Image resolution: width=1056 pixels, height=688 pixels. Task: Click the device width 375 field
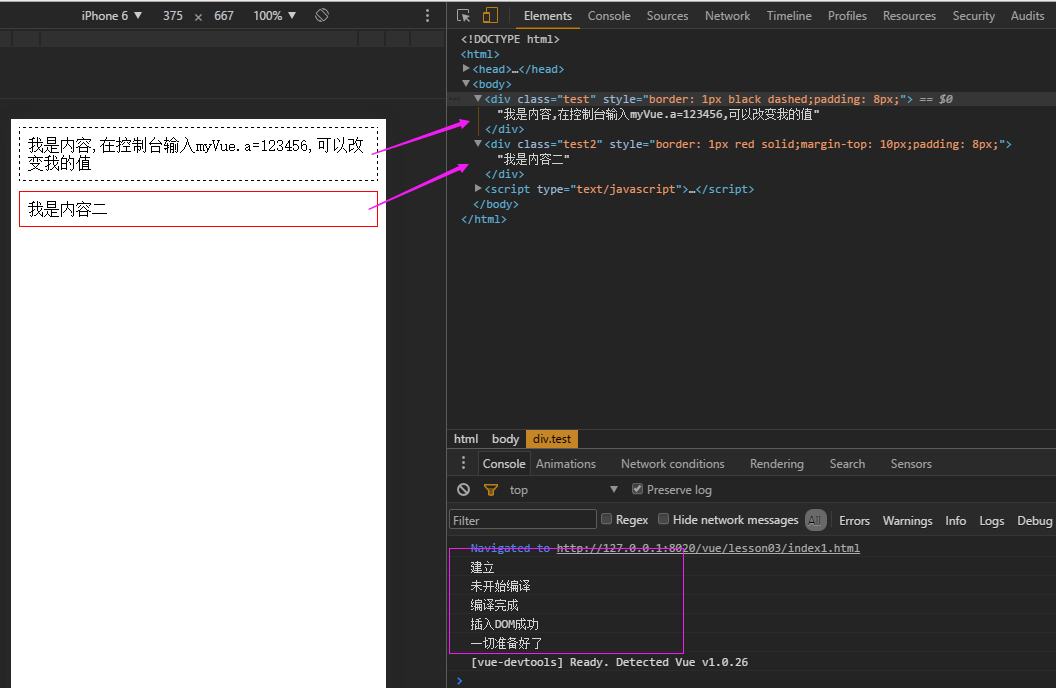172,15
